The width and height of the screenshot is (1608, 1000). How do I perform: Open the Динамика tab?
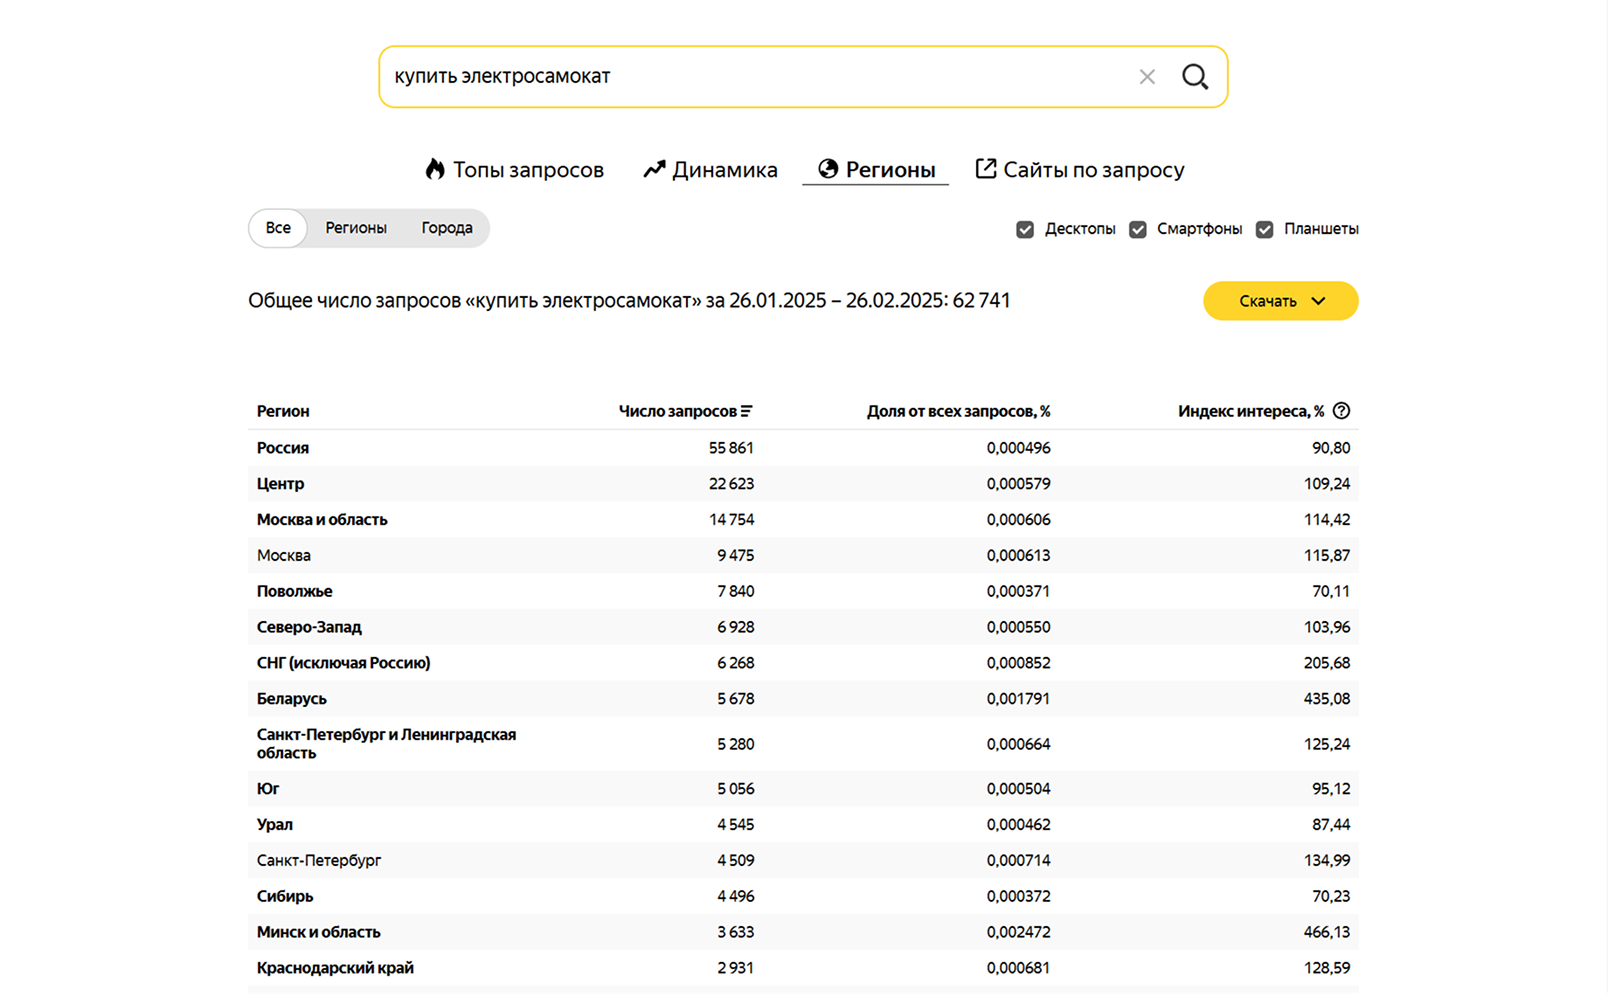pos(726,169)
